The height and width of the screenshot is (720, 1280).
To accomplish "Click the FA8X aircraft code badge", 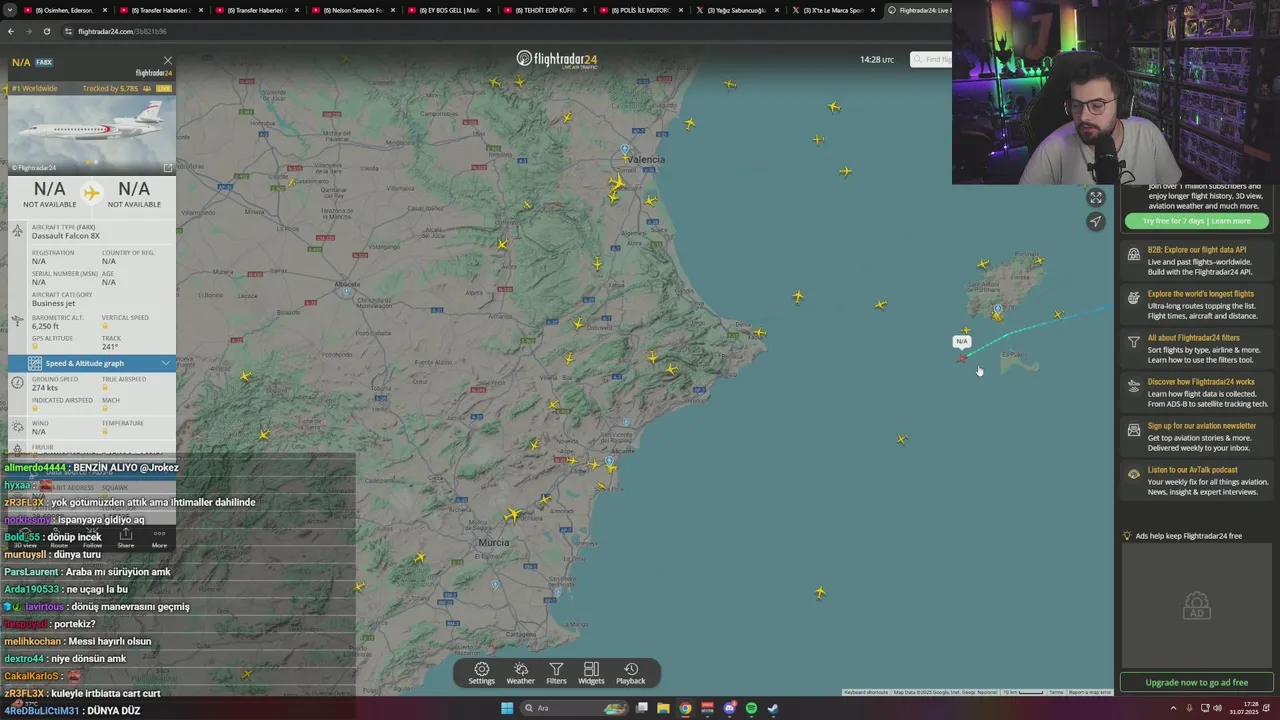I will pyautogui.click(x=44, y=62).
